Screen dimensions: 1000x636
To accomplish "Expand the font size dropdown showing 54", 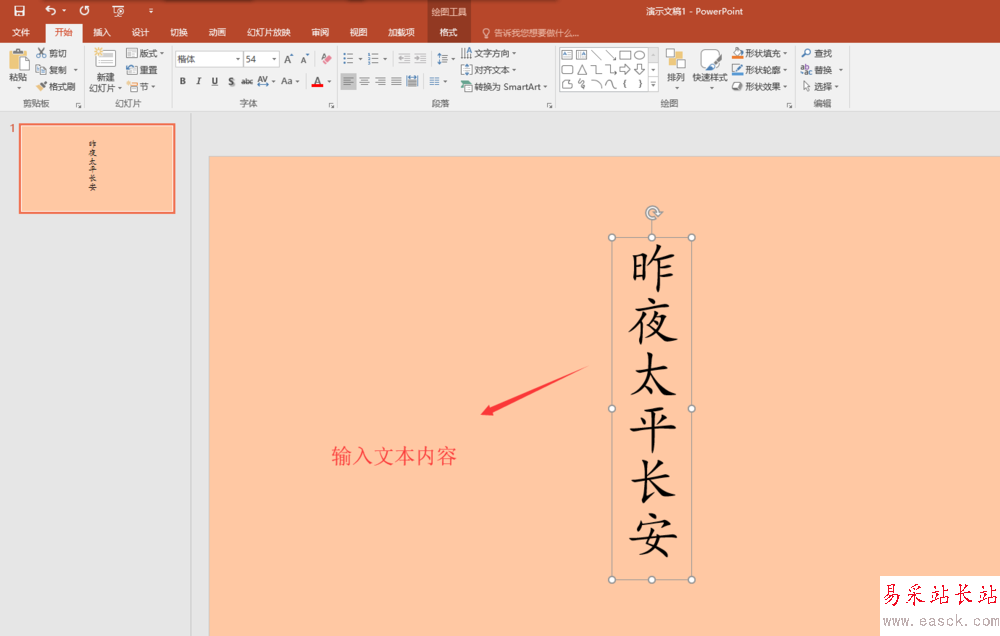I will (274, 59).
